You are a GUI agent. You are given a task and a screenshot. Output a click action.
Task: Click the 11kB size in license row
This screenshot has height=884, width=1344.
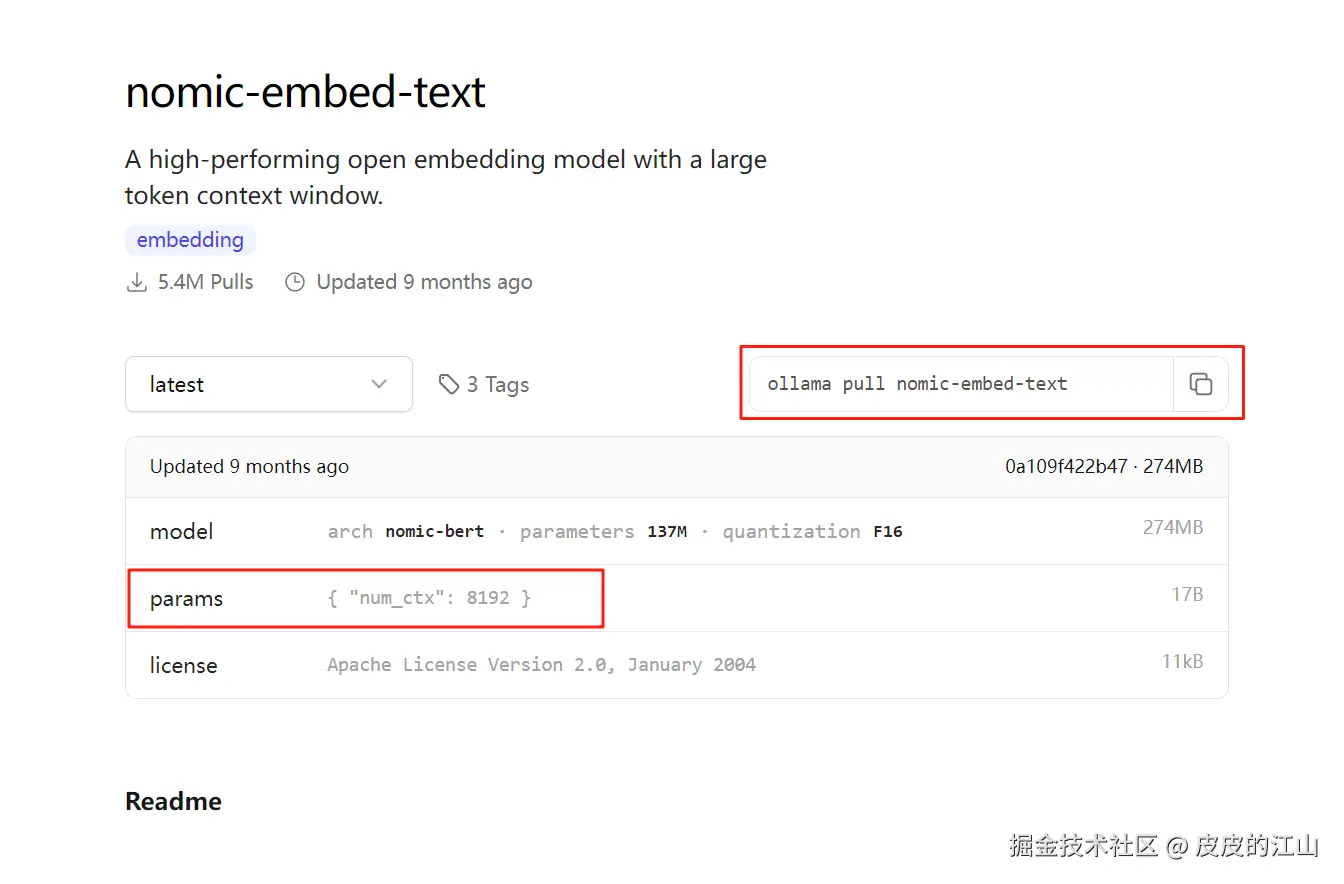(x=1182, y=662)
